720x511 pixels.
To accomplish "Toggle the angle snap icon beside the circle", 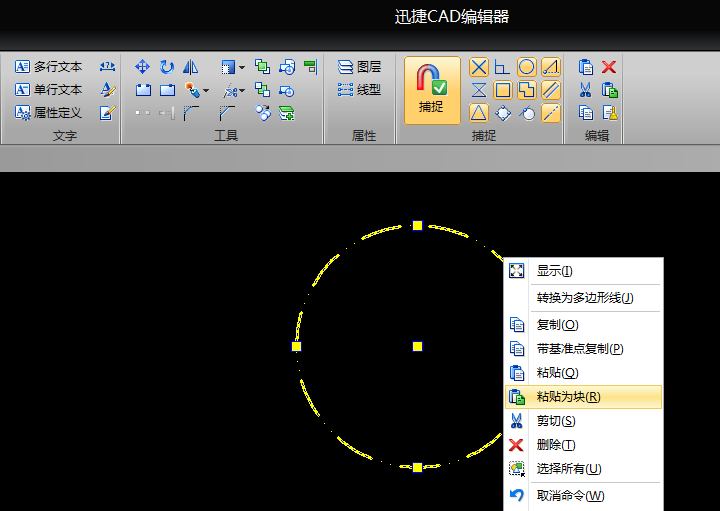I will click(x=551, y=67).
